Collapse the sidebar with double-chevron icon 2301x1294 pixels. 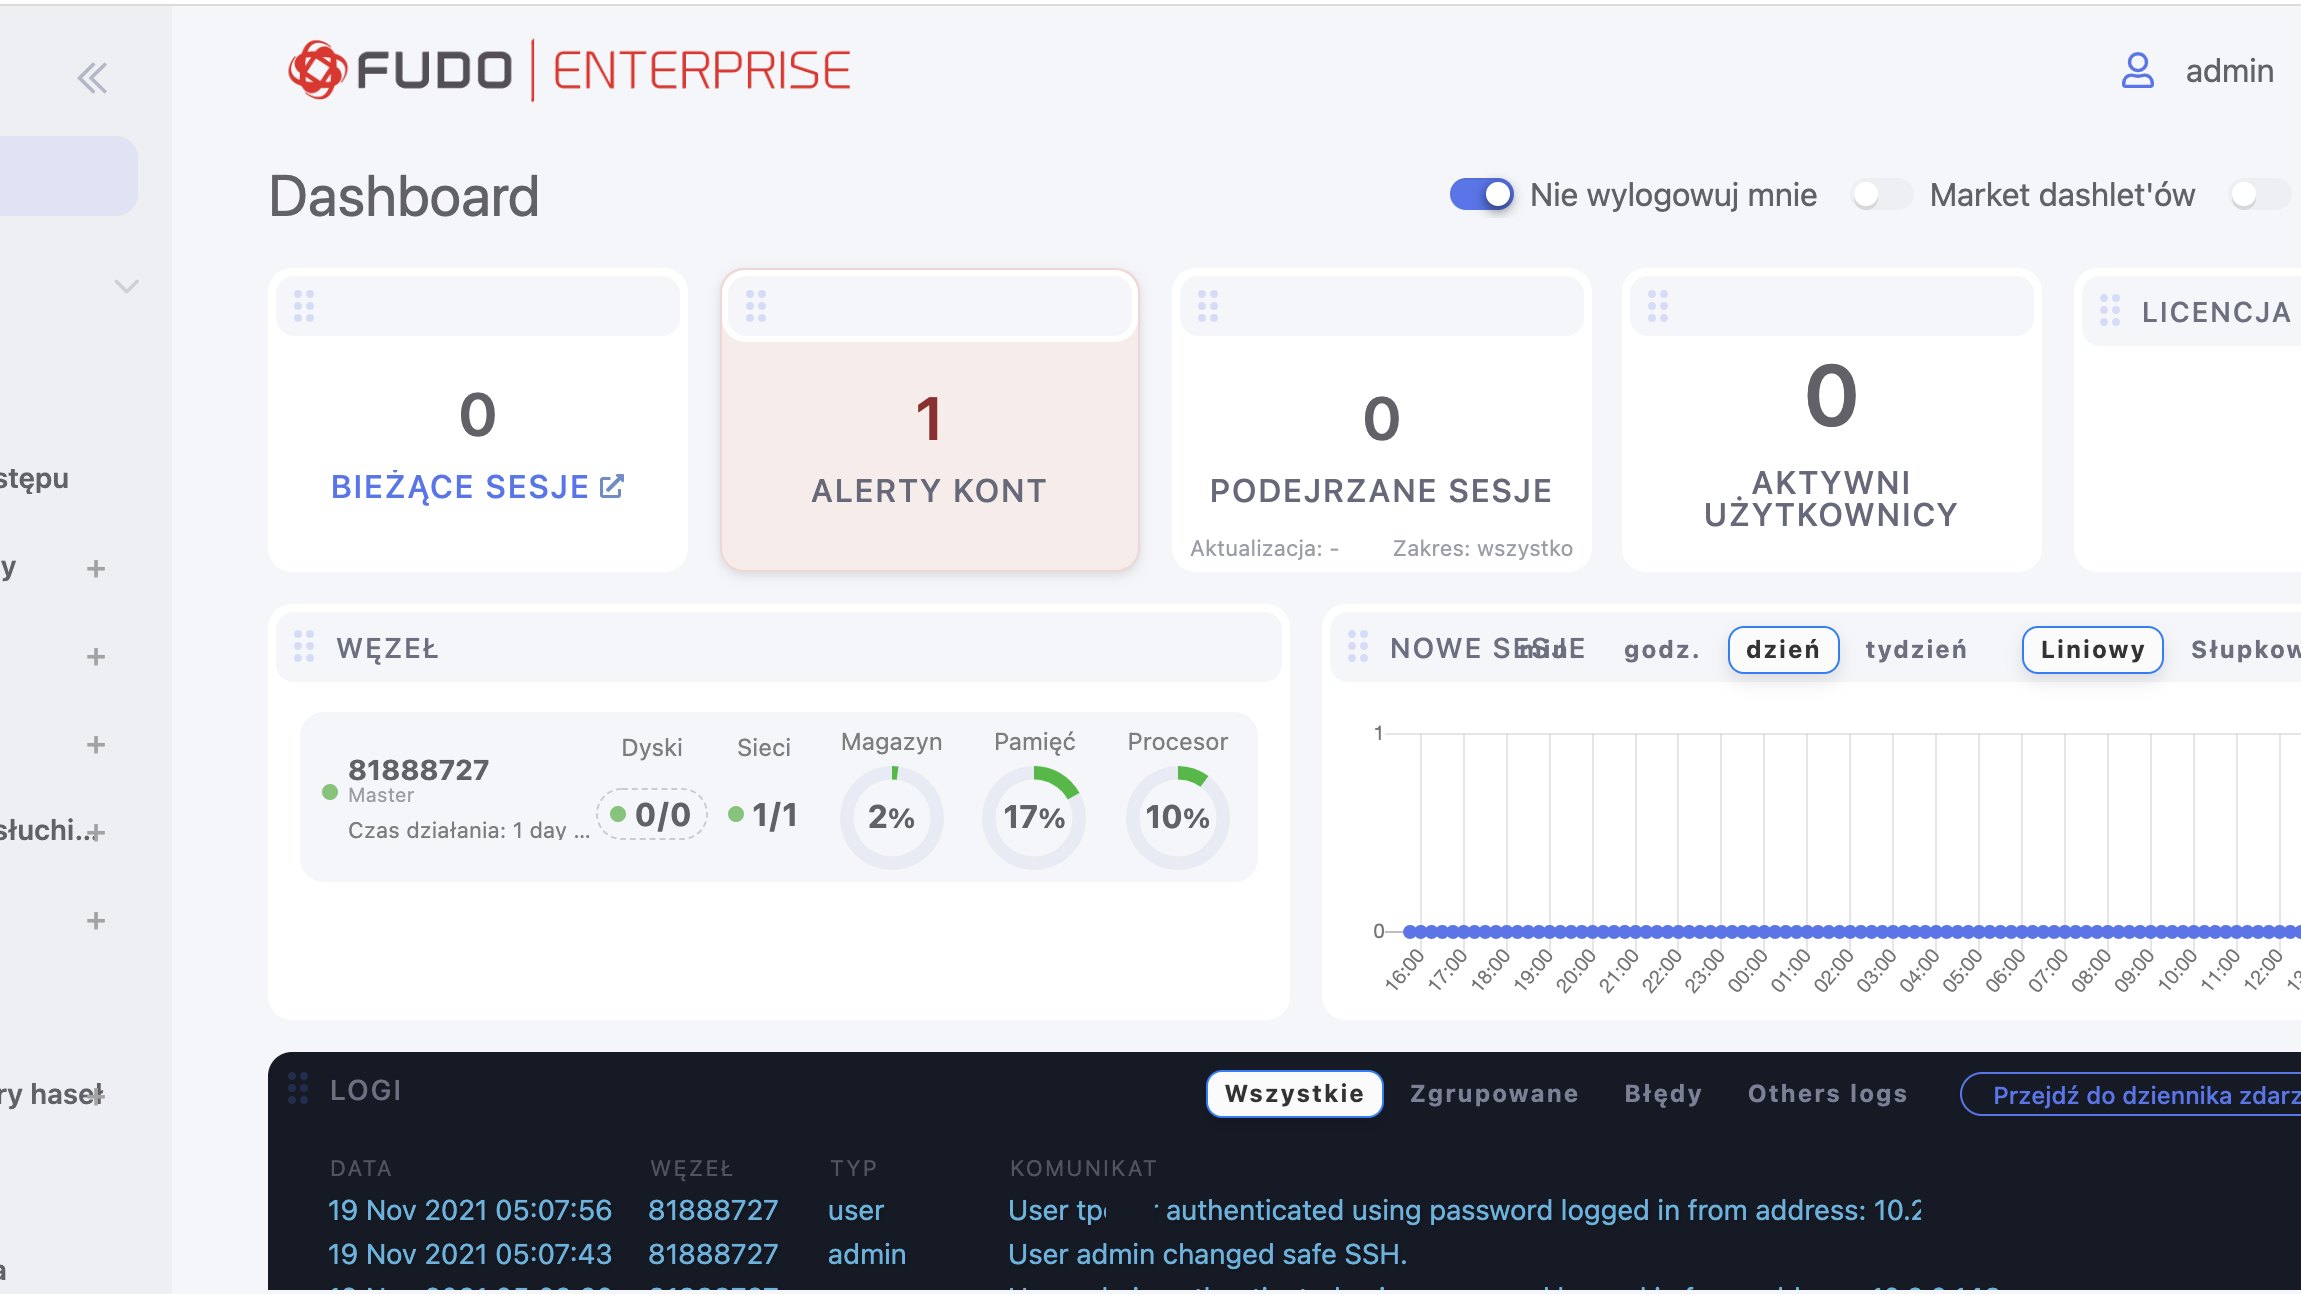pos(92,78)
